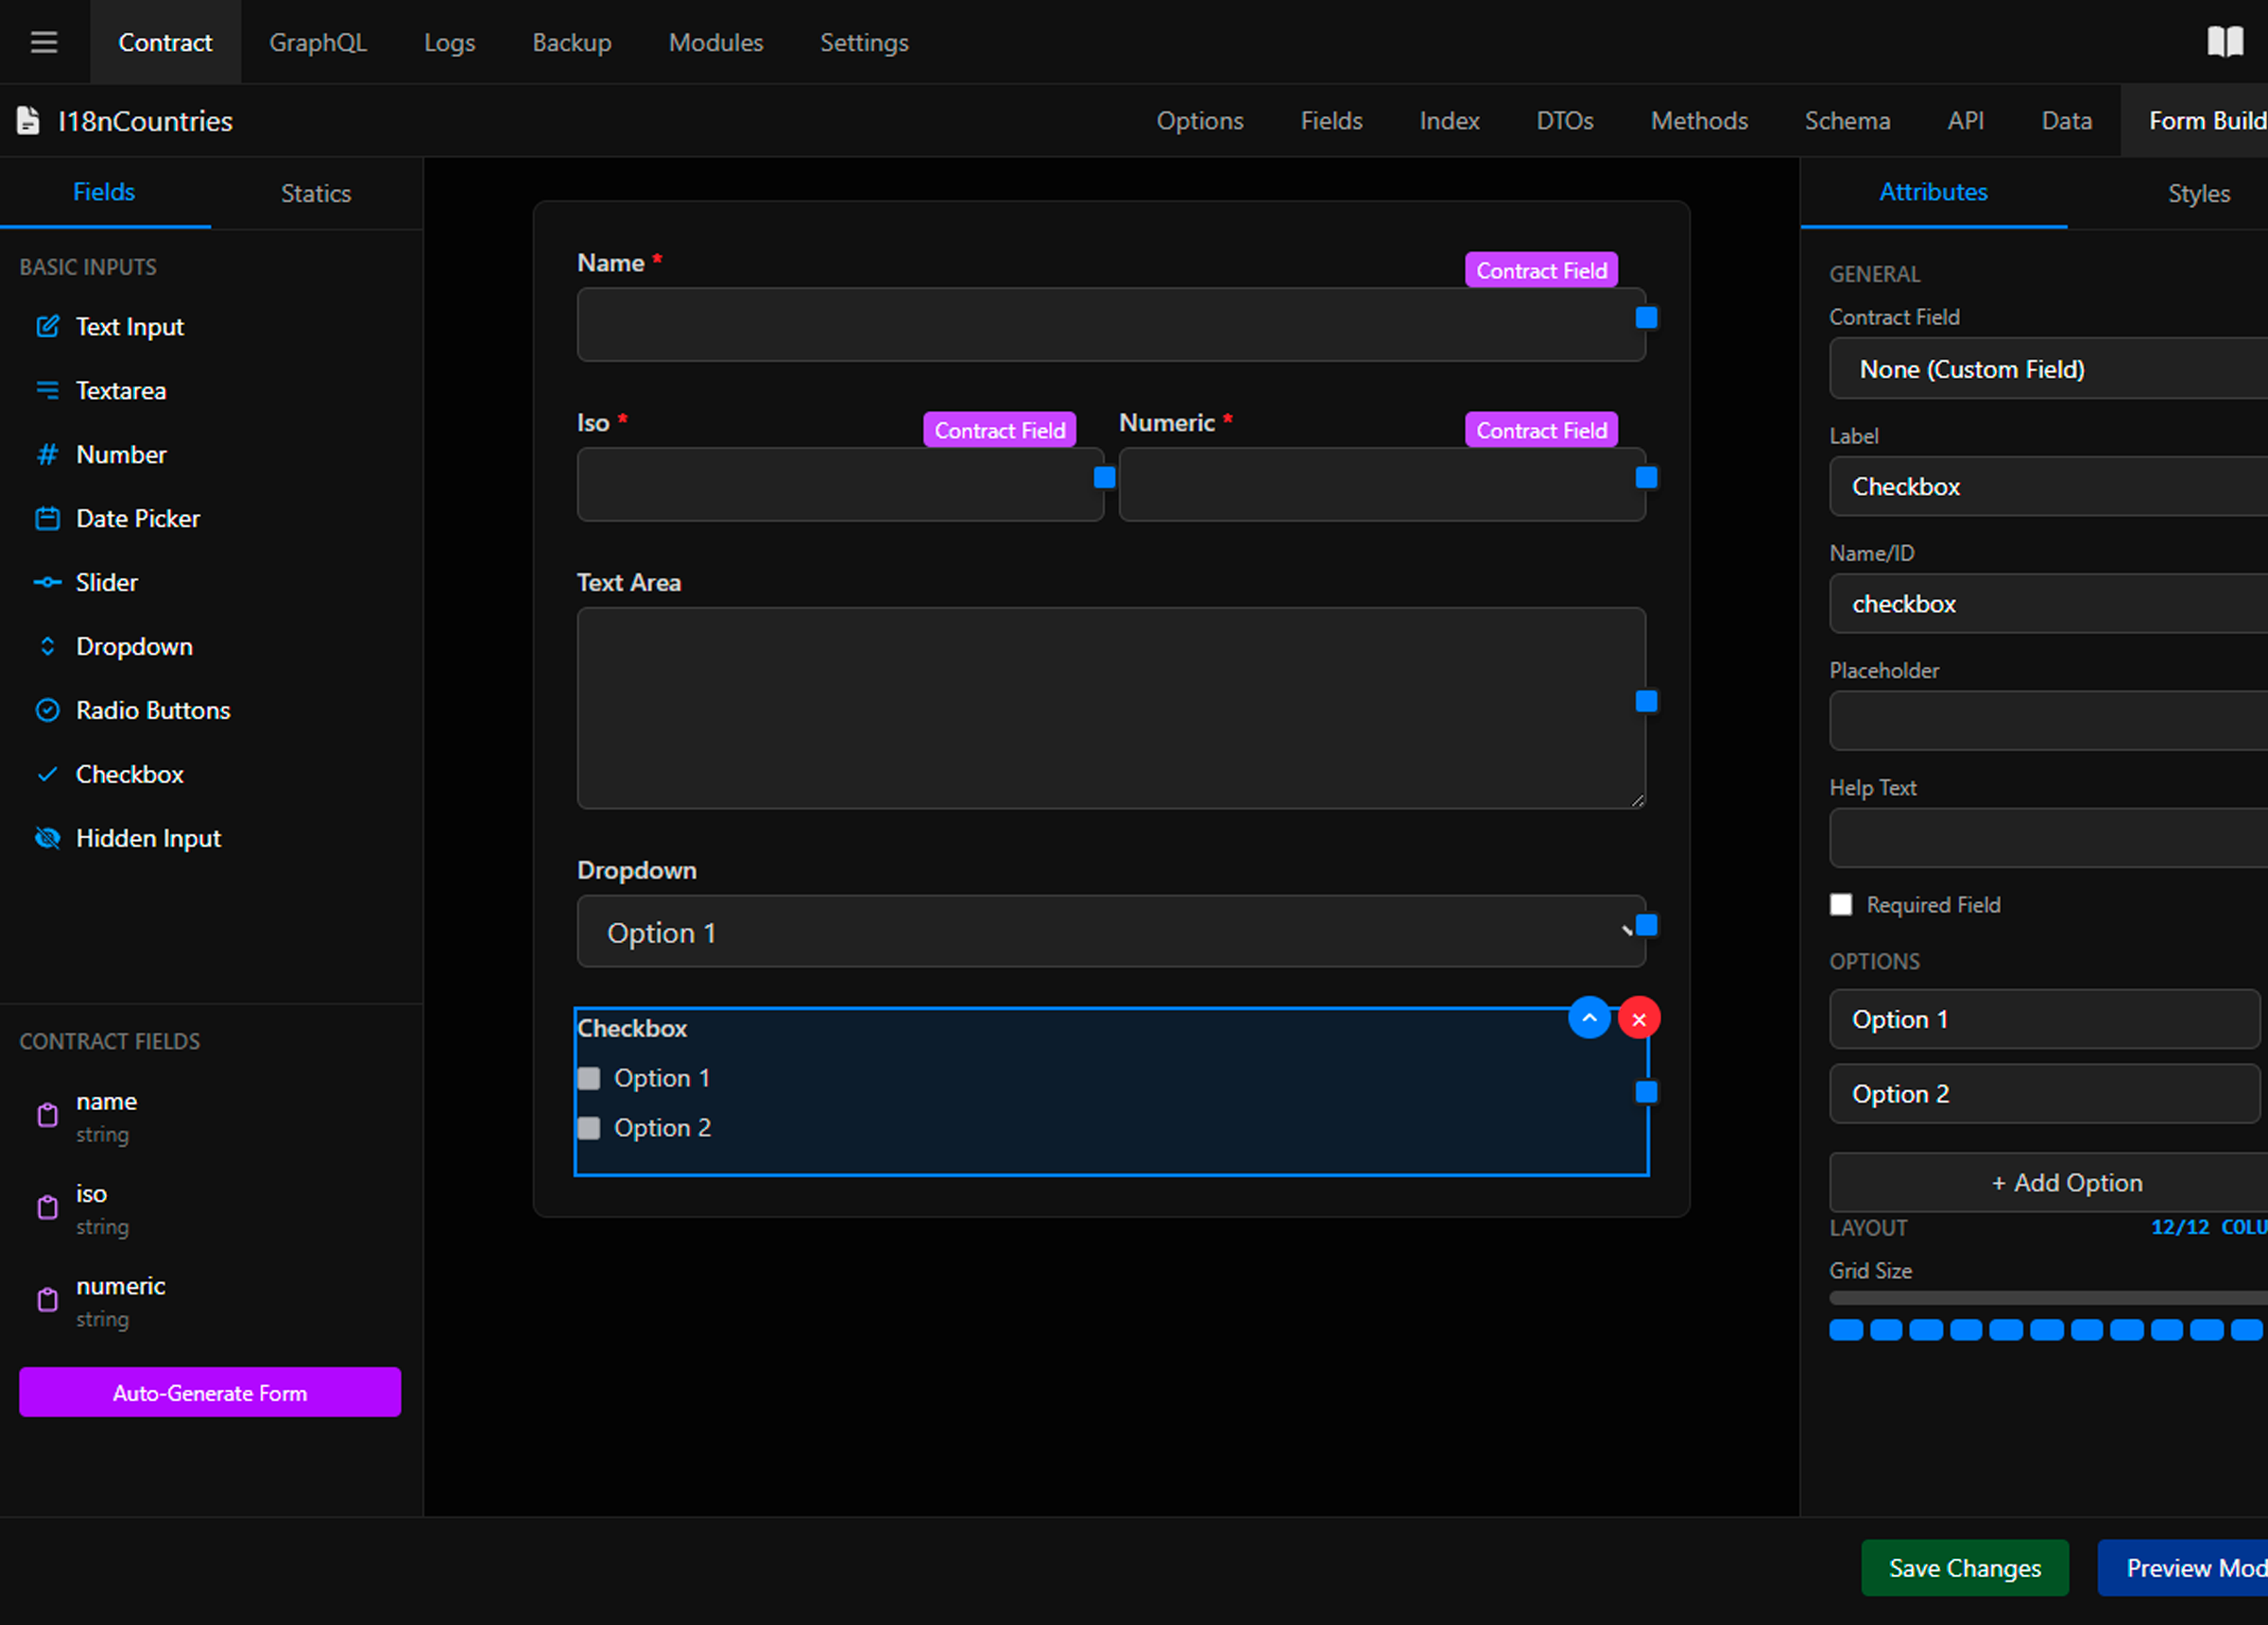Click the I18nCountries file icon

29,121
